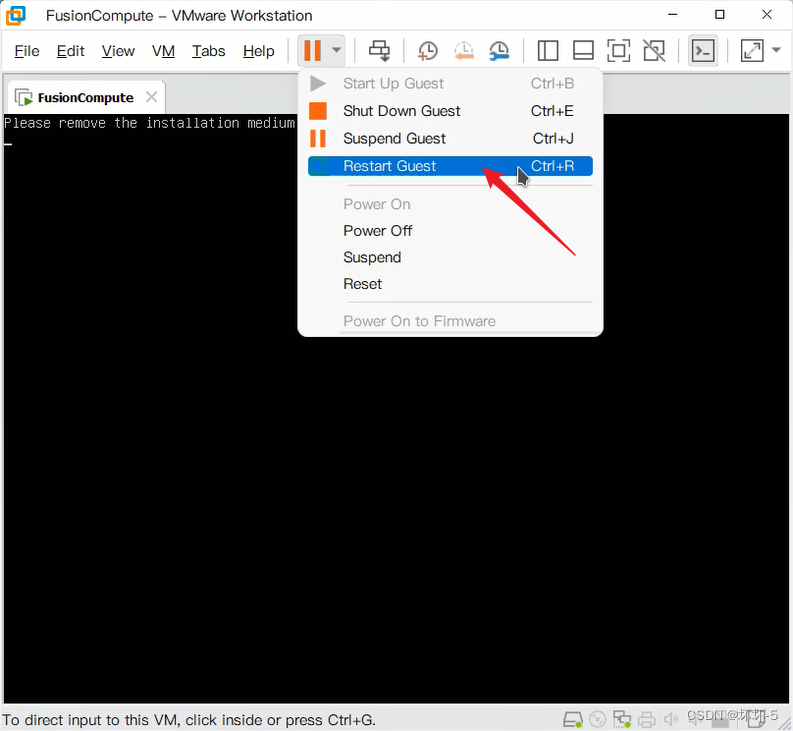
Task: Enter full screen mode icon
Action: tap(619, 51)
